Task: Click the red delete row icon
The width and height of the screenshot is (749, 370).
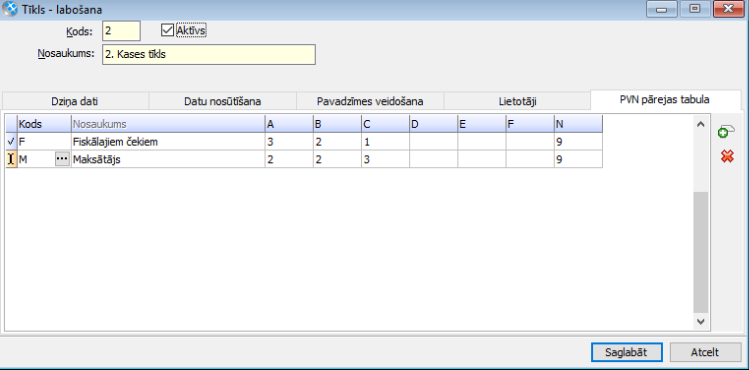Action: pos(727,156)
